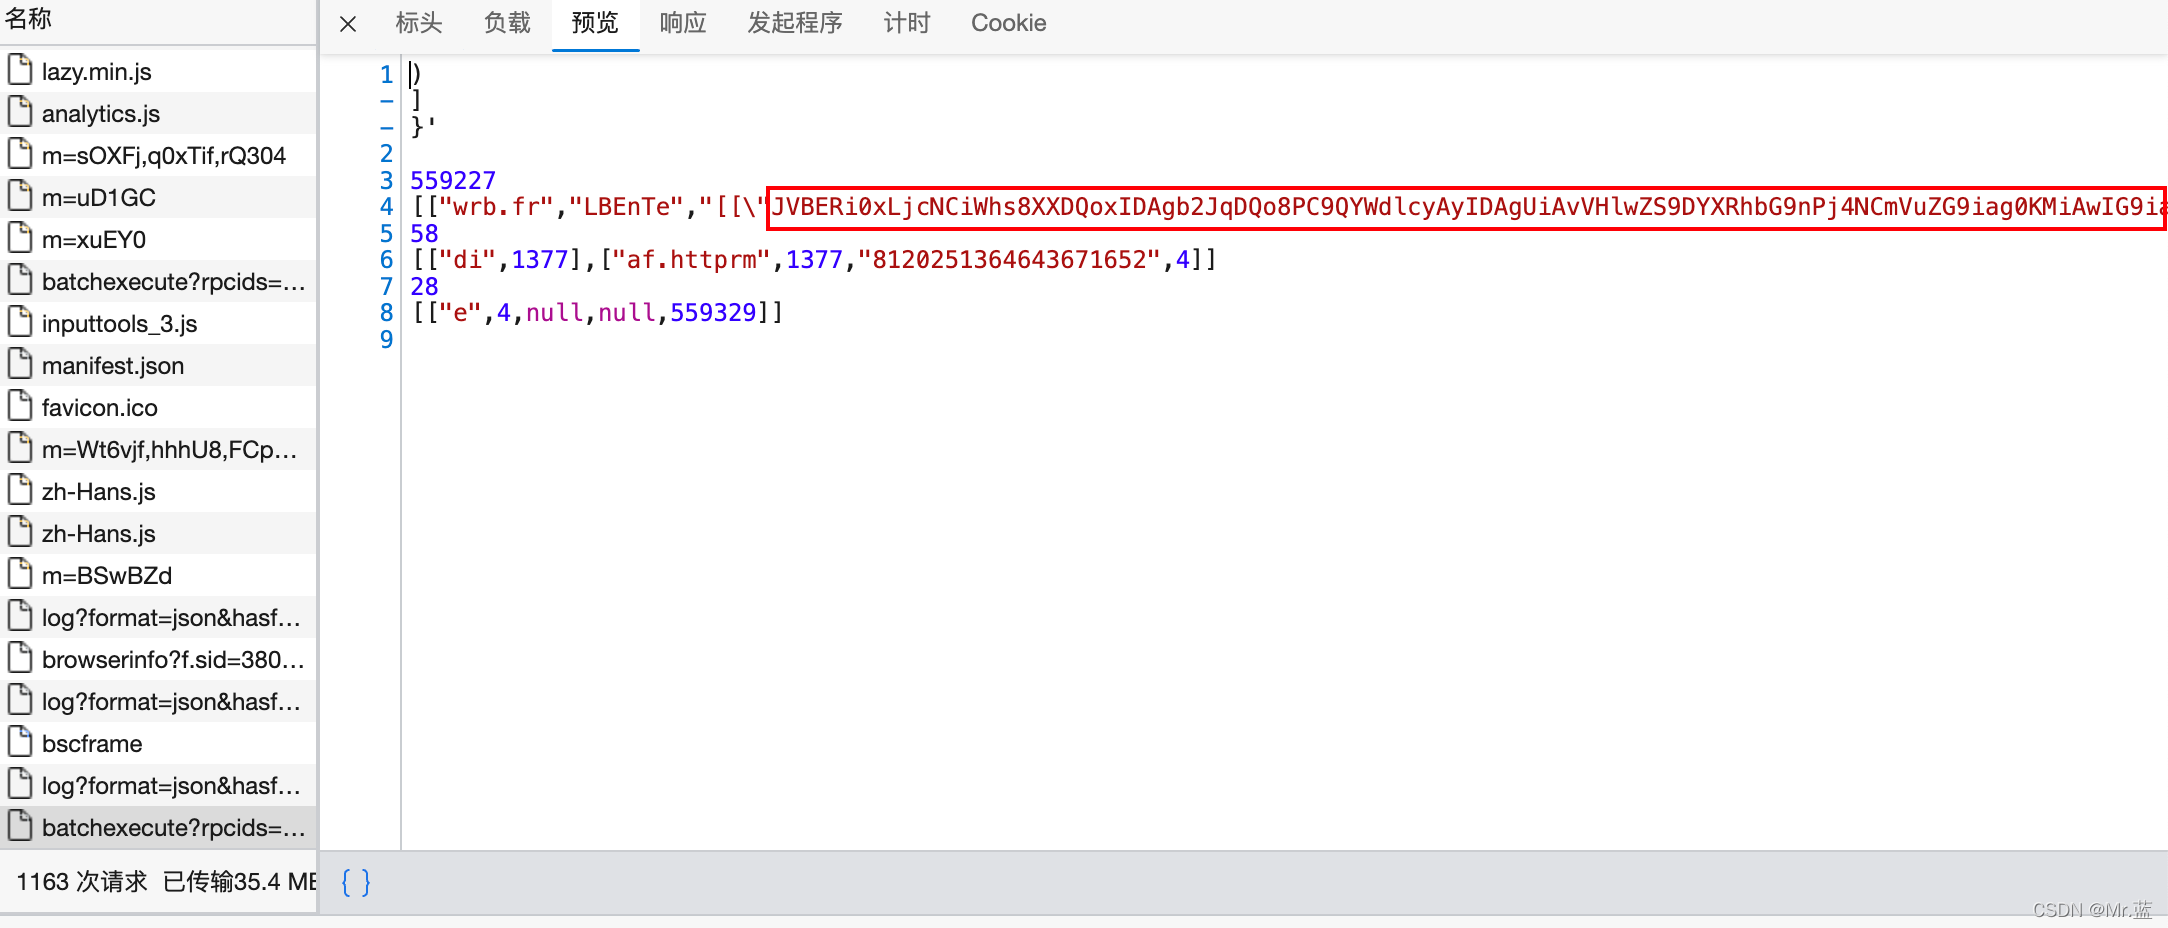The width and height of the screenshot is (2168, 928).
Task: Select the highlighted batchexecute request at bottom
Action: [x=158, y=827]
